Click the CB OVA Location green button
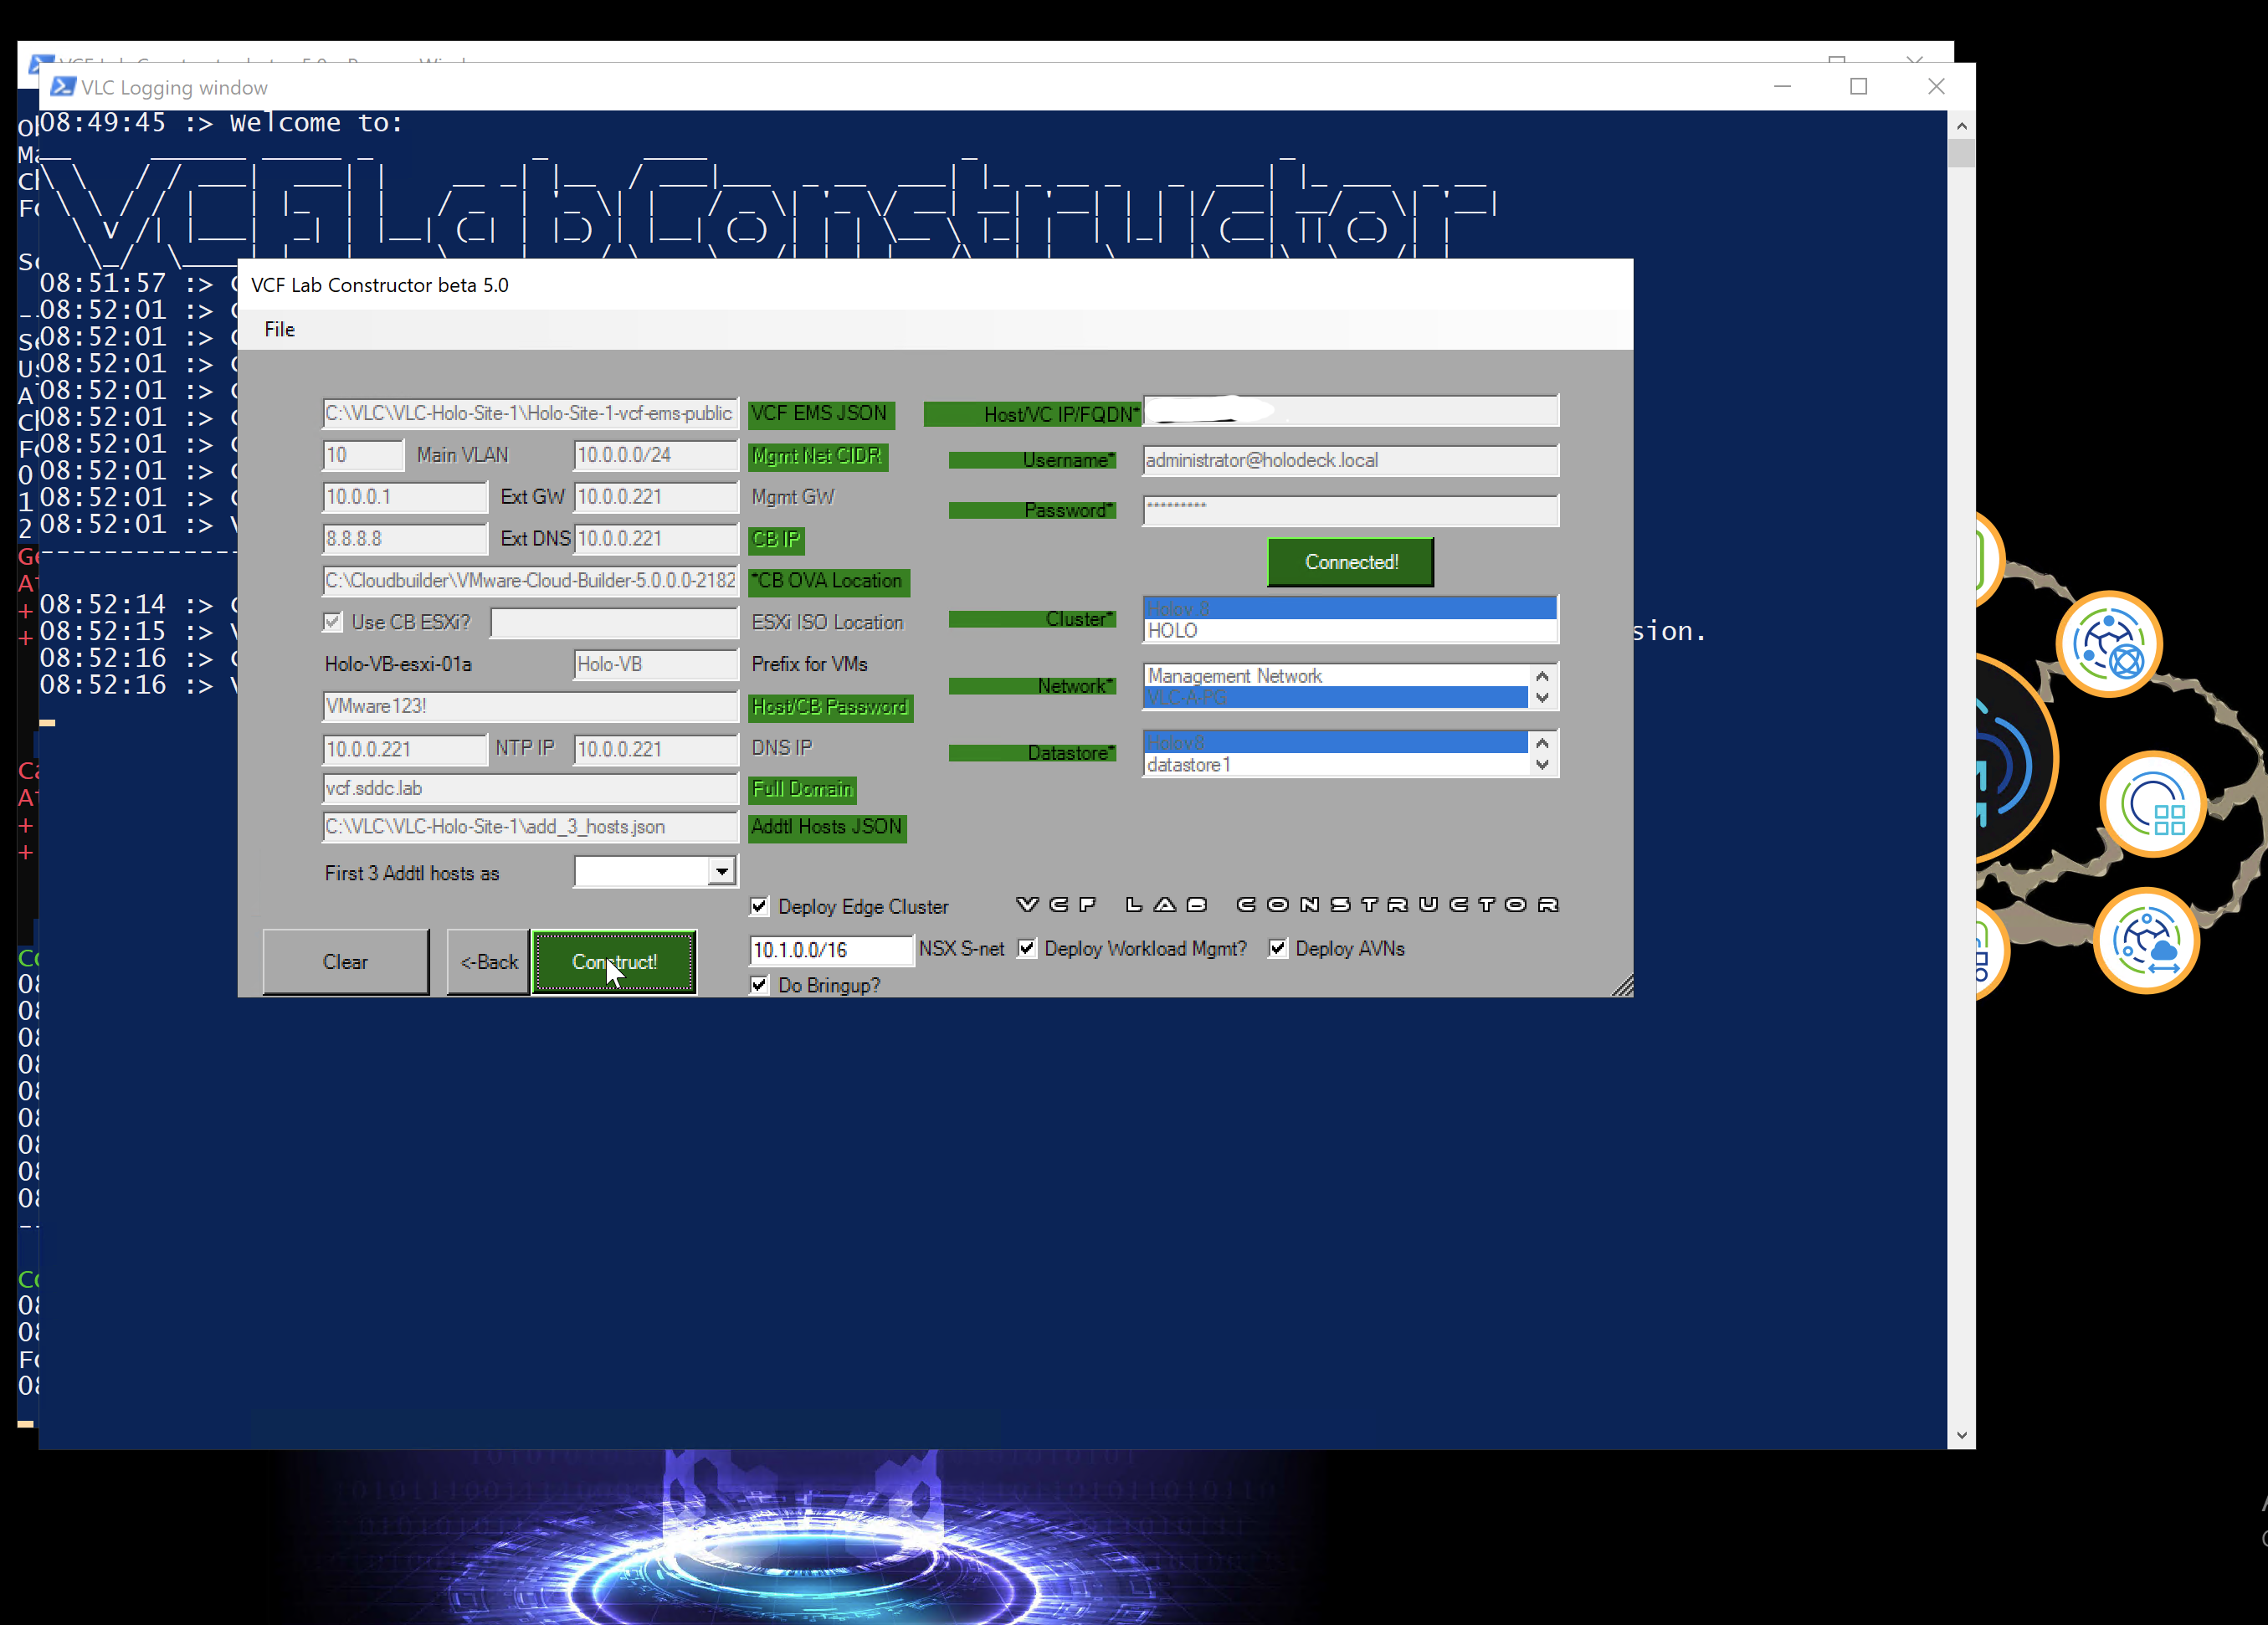 (828, 581)
